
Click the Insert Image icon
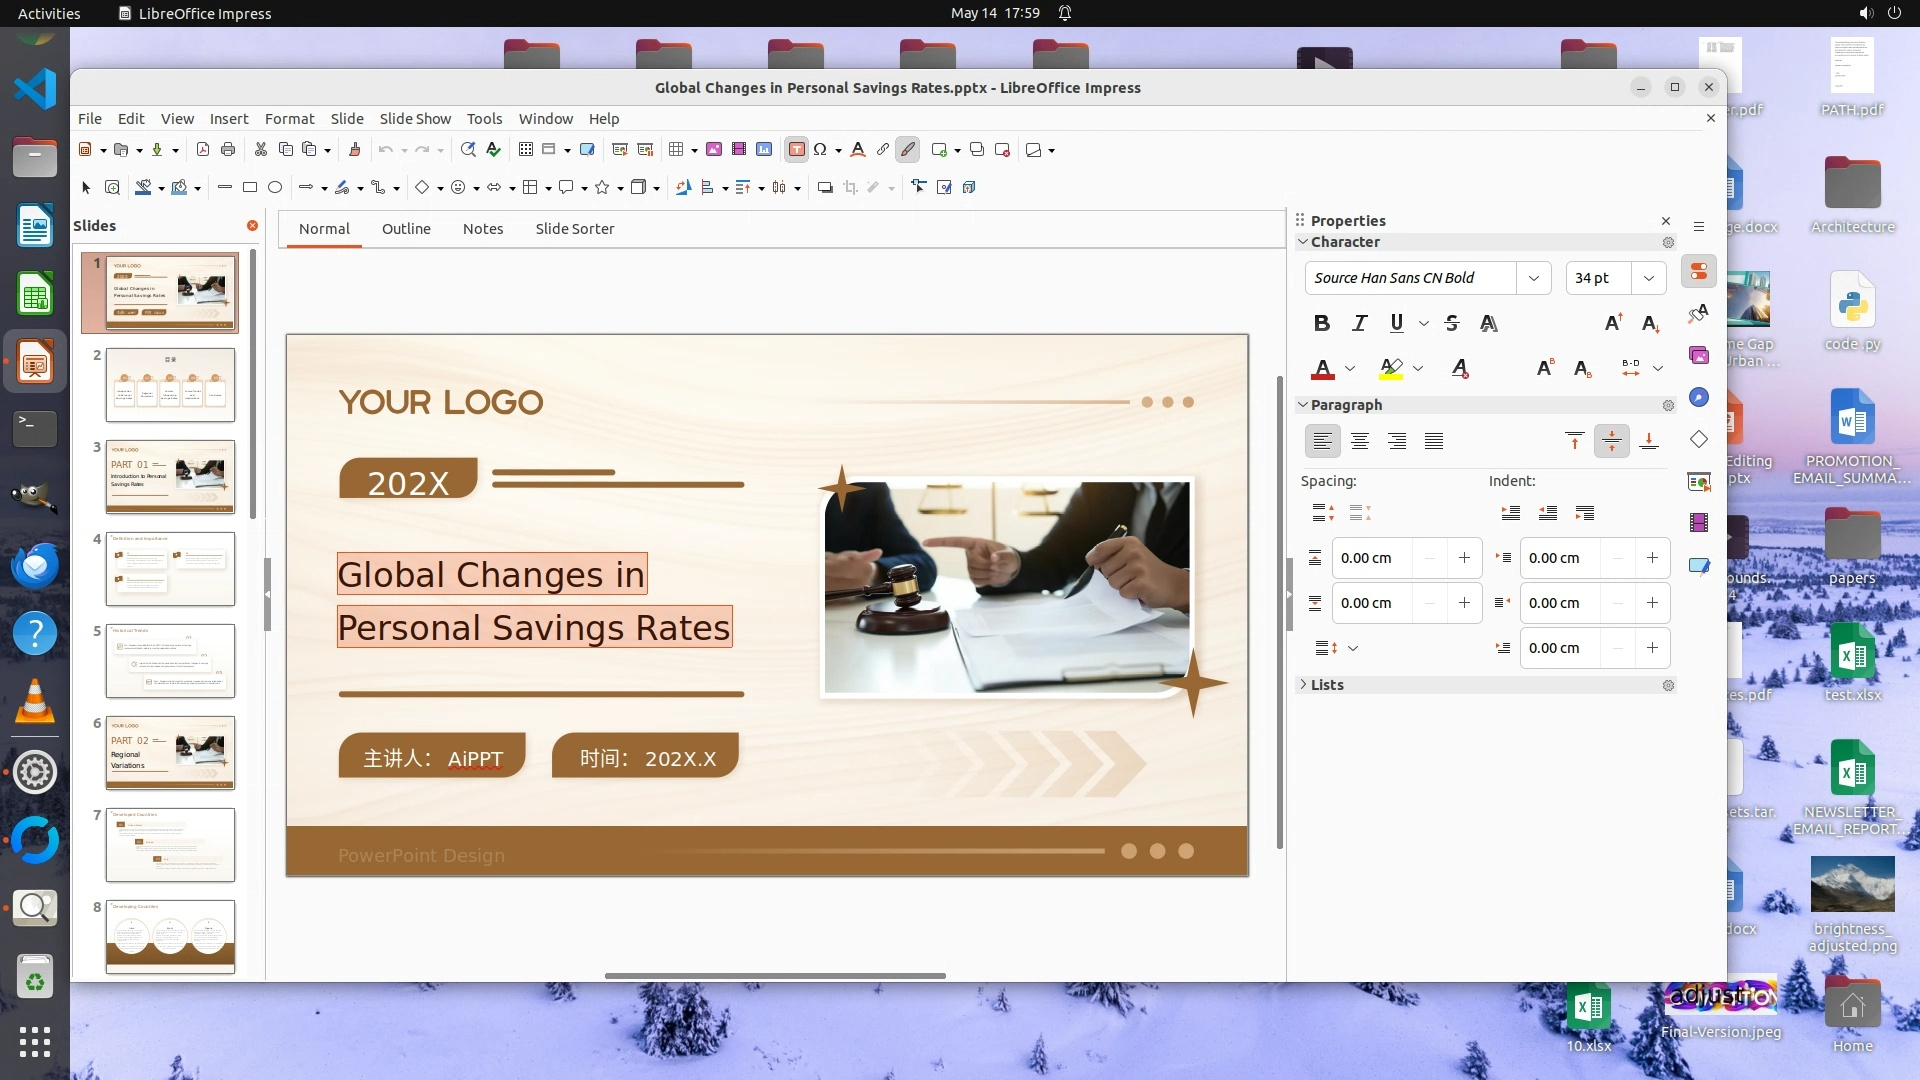click(714, 150)
